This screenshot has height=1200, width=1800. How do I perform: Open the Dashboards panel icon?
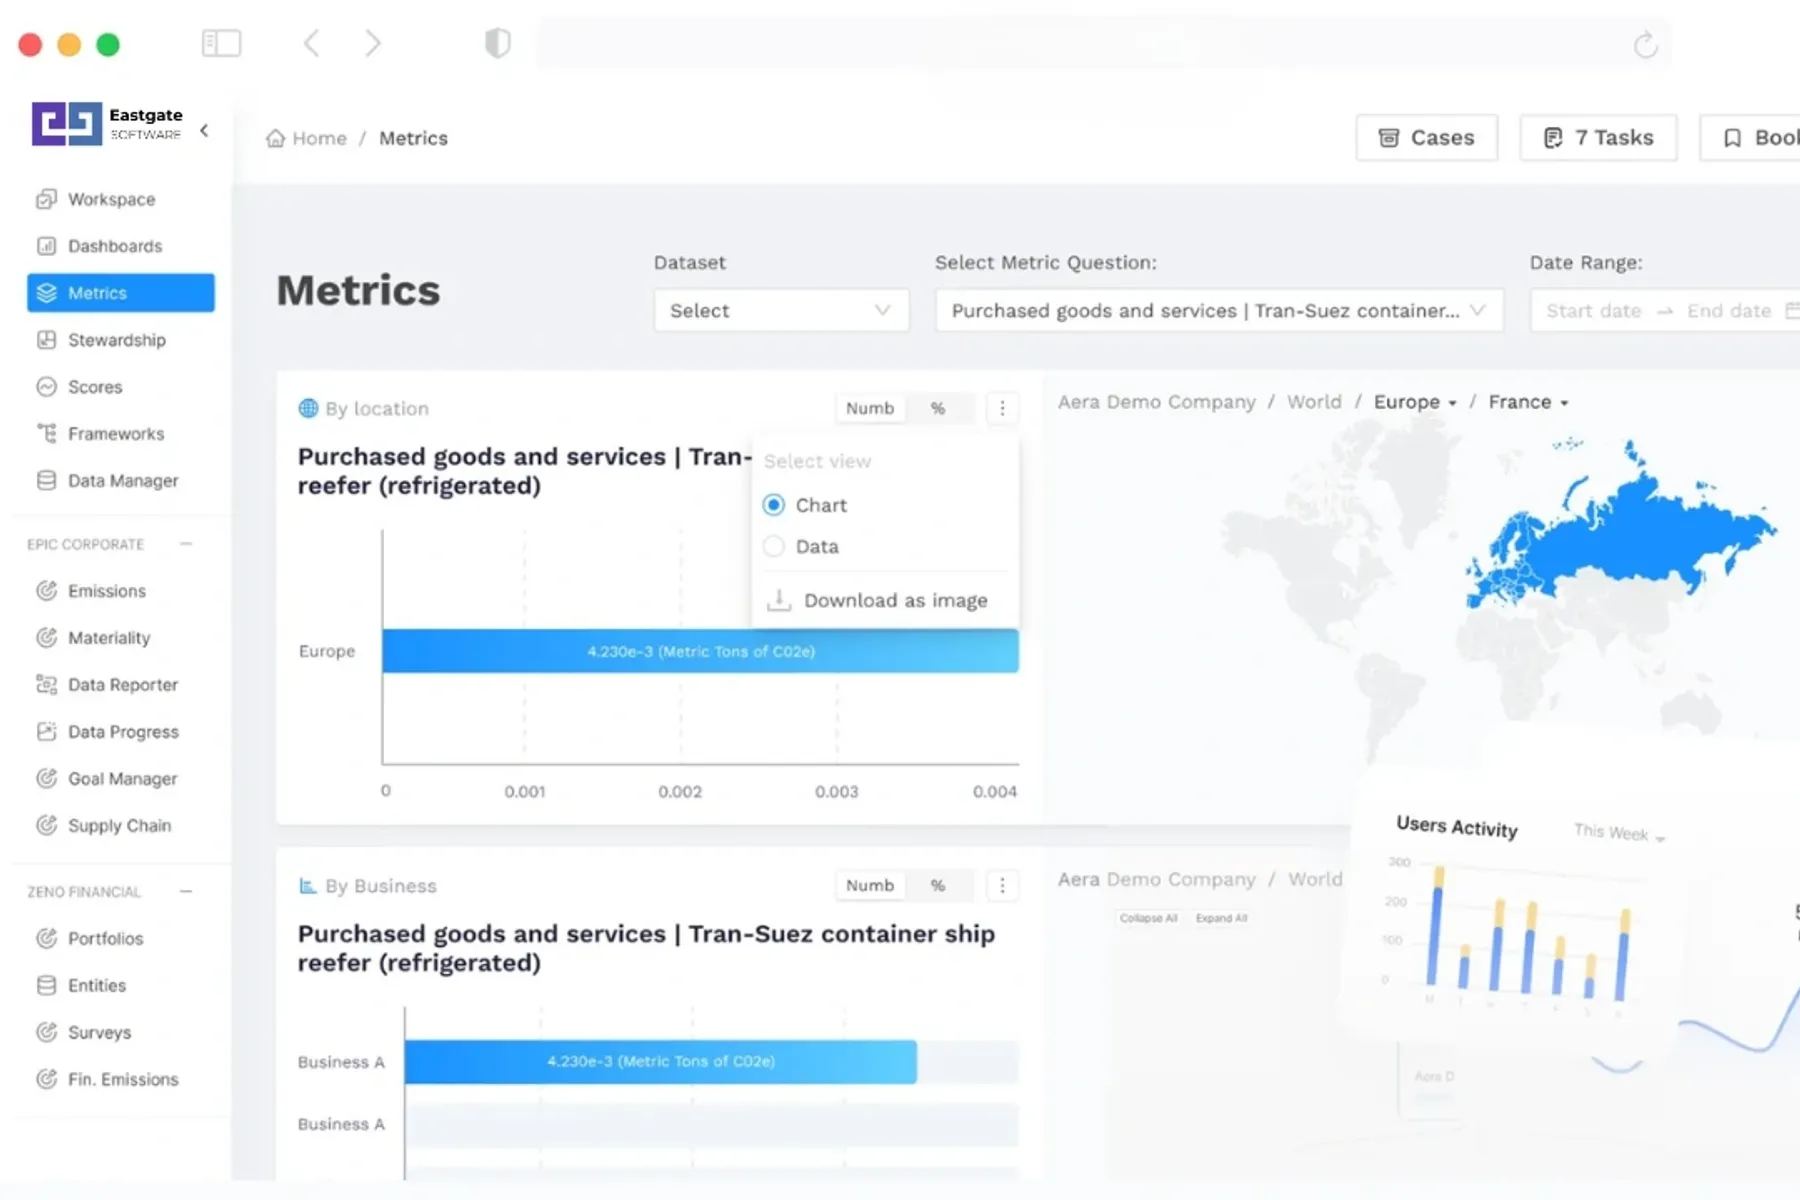[46, 246]
